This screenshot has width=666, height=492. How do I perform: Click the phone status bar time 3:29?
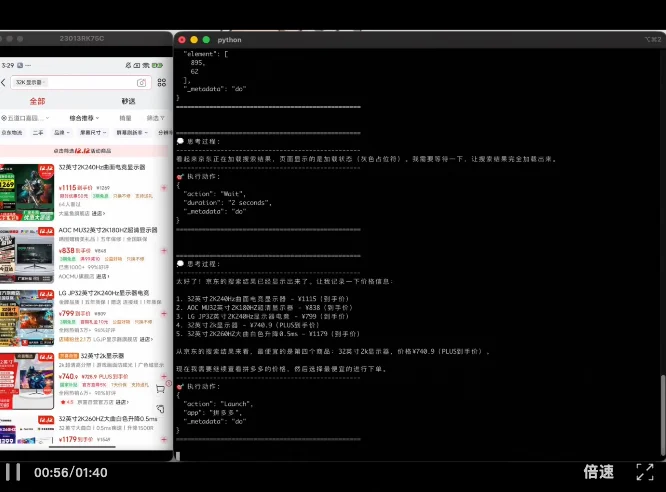tap(8, 65)
